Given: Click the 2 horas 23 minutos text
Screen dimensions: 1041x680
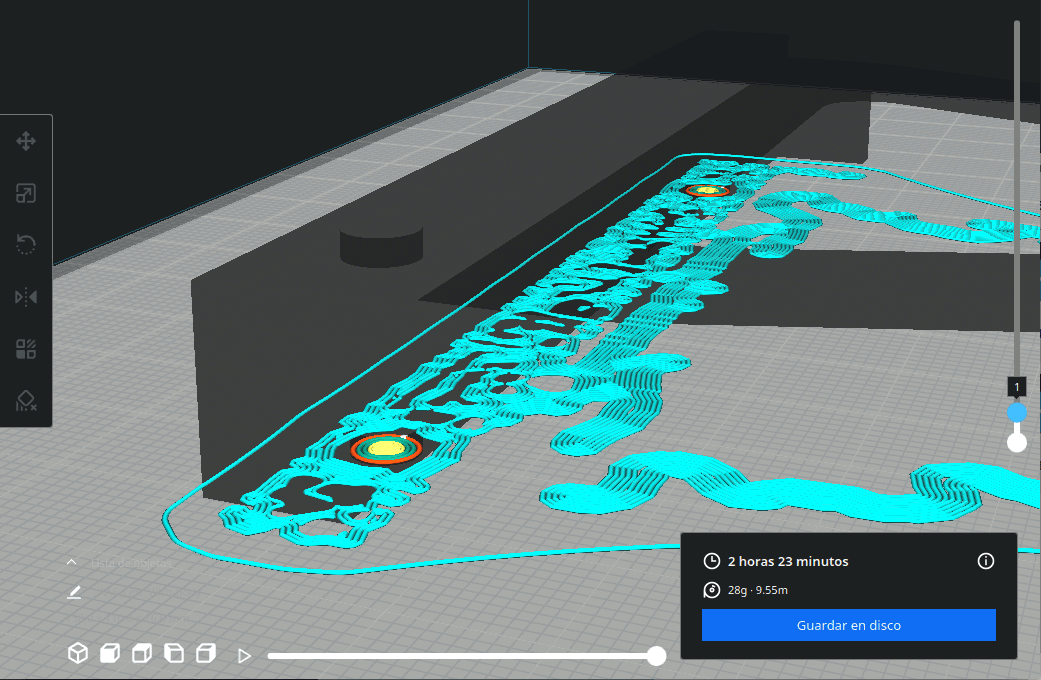Looking at the screenshot, I should [x=788, y=561].
